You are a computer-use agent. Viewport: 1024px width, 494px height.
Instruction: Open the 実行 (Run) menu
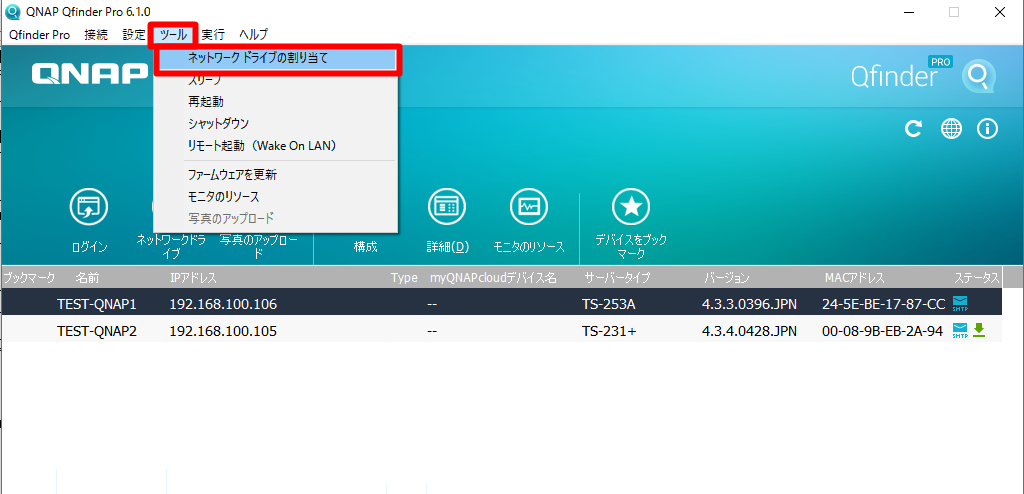click(213, 35)
